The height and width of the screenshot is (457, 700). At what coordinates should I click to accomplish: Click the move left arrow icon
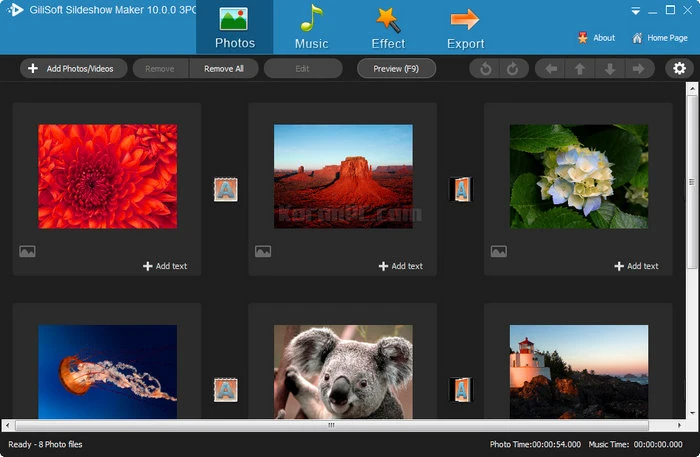pyautogui.click(x=549, y=68)
